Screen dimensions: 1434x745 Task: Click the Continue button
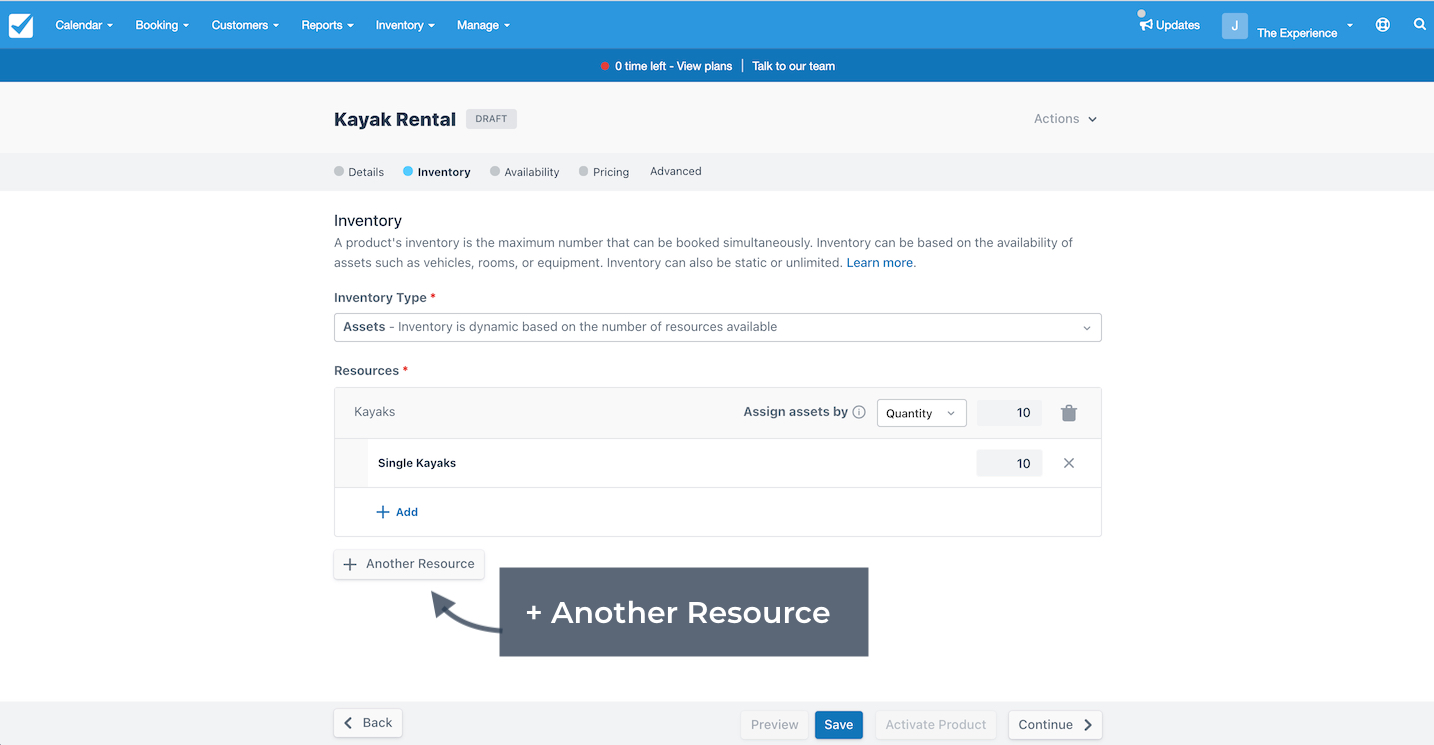pos(1055,725)
